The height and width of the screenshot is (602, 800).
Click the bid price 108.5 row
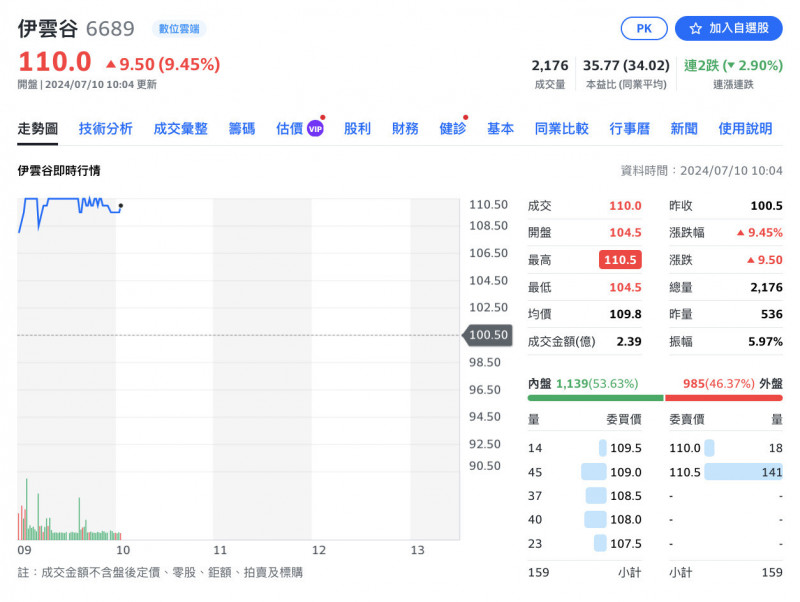tap(585, 495)
